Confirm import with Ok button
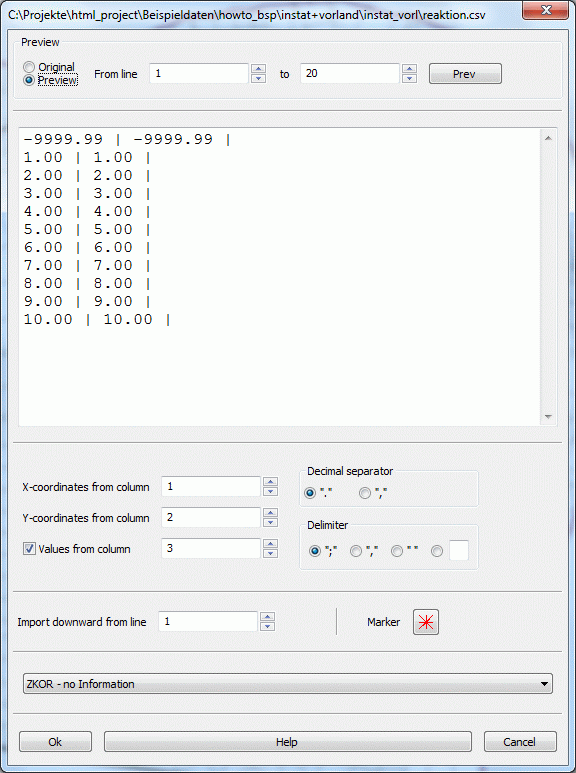This screenshot has height=773, width=576. tap(55, 741)
